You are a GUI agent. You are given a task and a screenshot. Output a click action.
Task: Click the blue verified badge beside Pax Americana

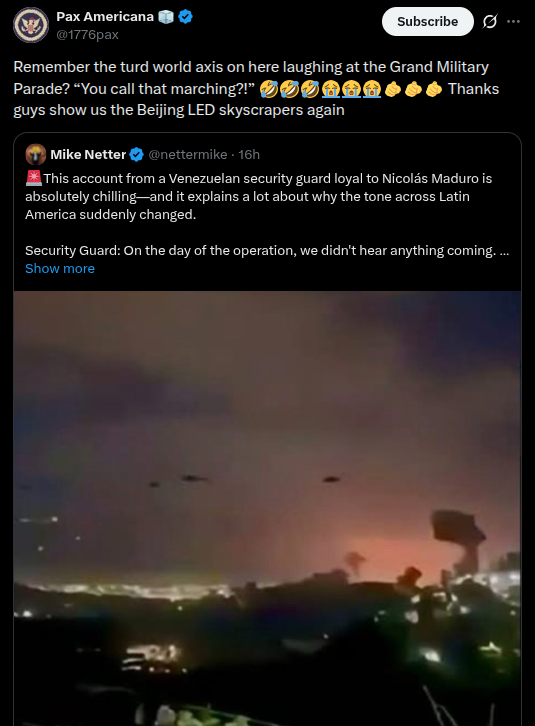186,17
